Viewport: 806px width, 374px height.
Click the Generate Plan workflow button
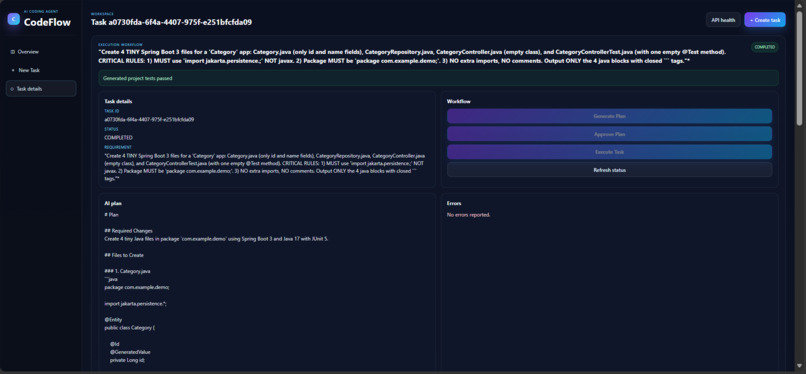609,116
